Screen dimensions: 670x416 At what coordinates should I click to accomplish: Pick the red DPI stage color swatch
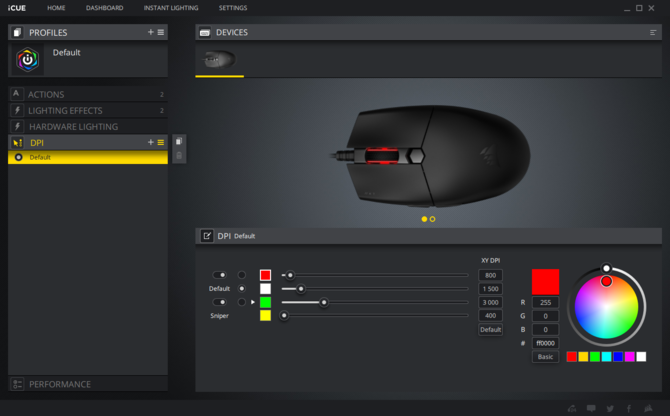pyautogui.click(x=265, y=275)
